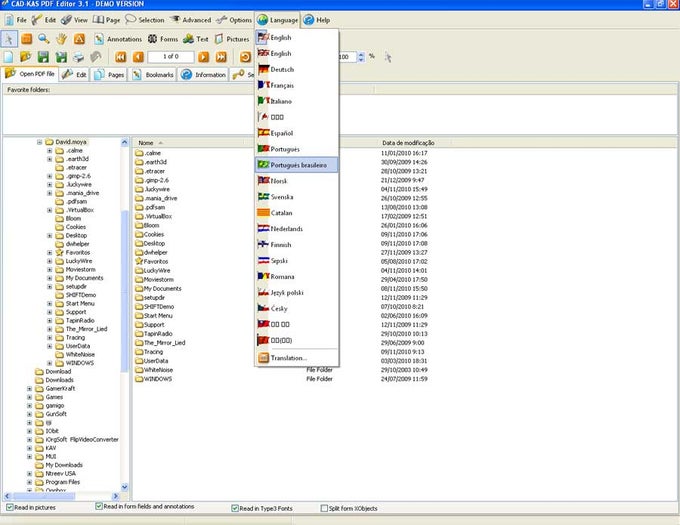Expand the WINDOWS tree node
The width and height of the screenshot is (680, 525).
point(49,363)
